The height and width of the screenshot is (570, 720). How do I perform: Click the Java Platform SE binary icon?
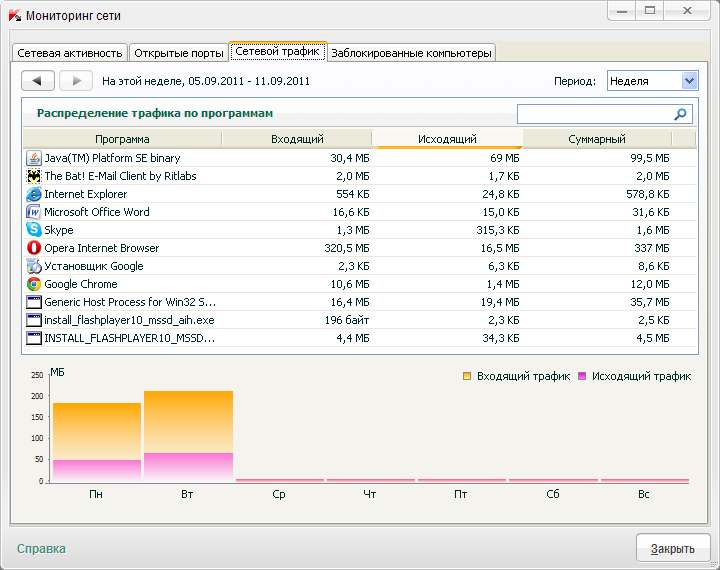point(33,158)
